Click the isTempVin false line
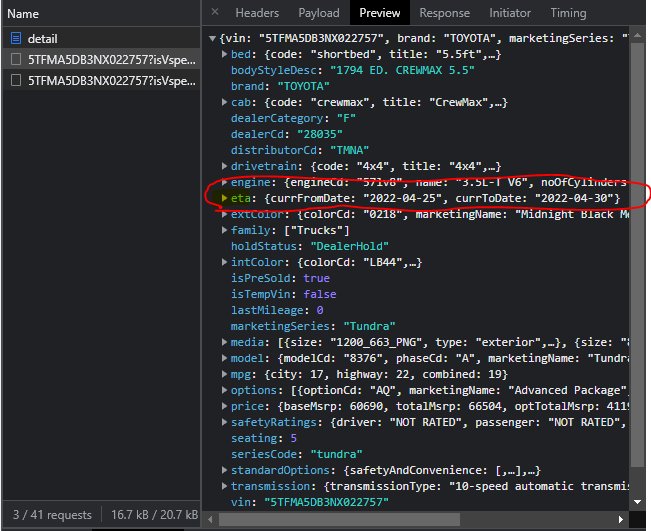This screenshot has height=531, width=651. click(284, 294)
